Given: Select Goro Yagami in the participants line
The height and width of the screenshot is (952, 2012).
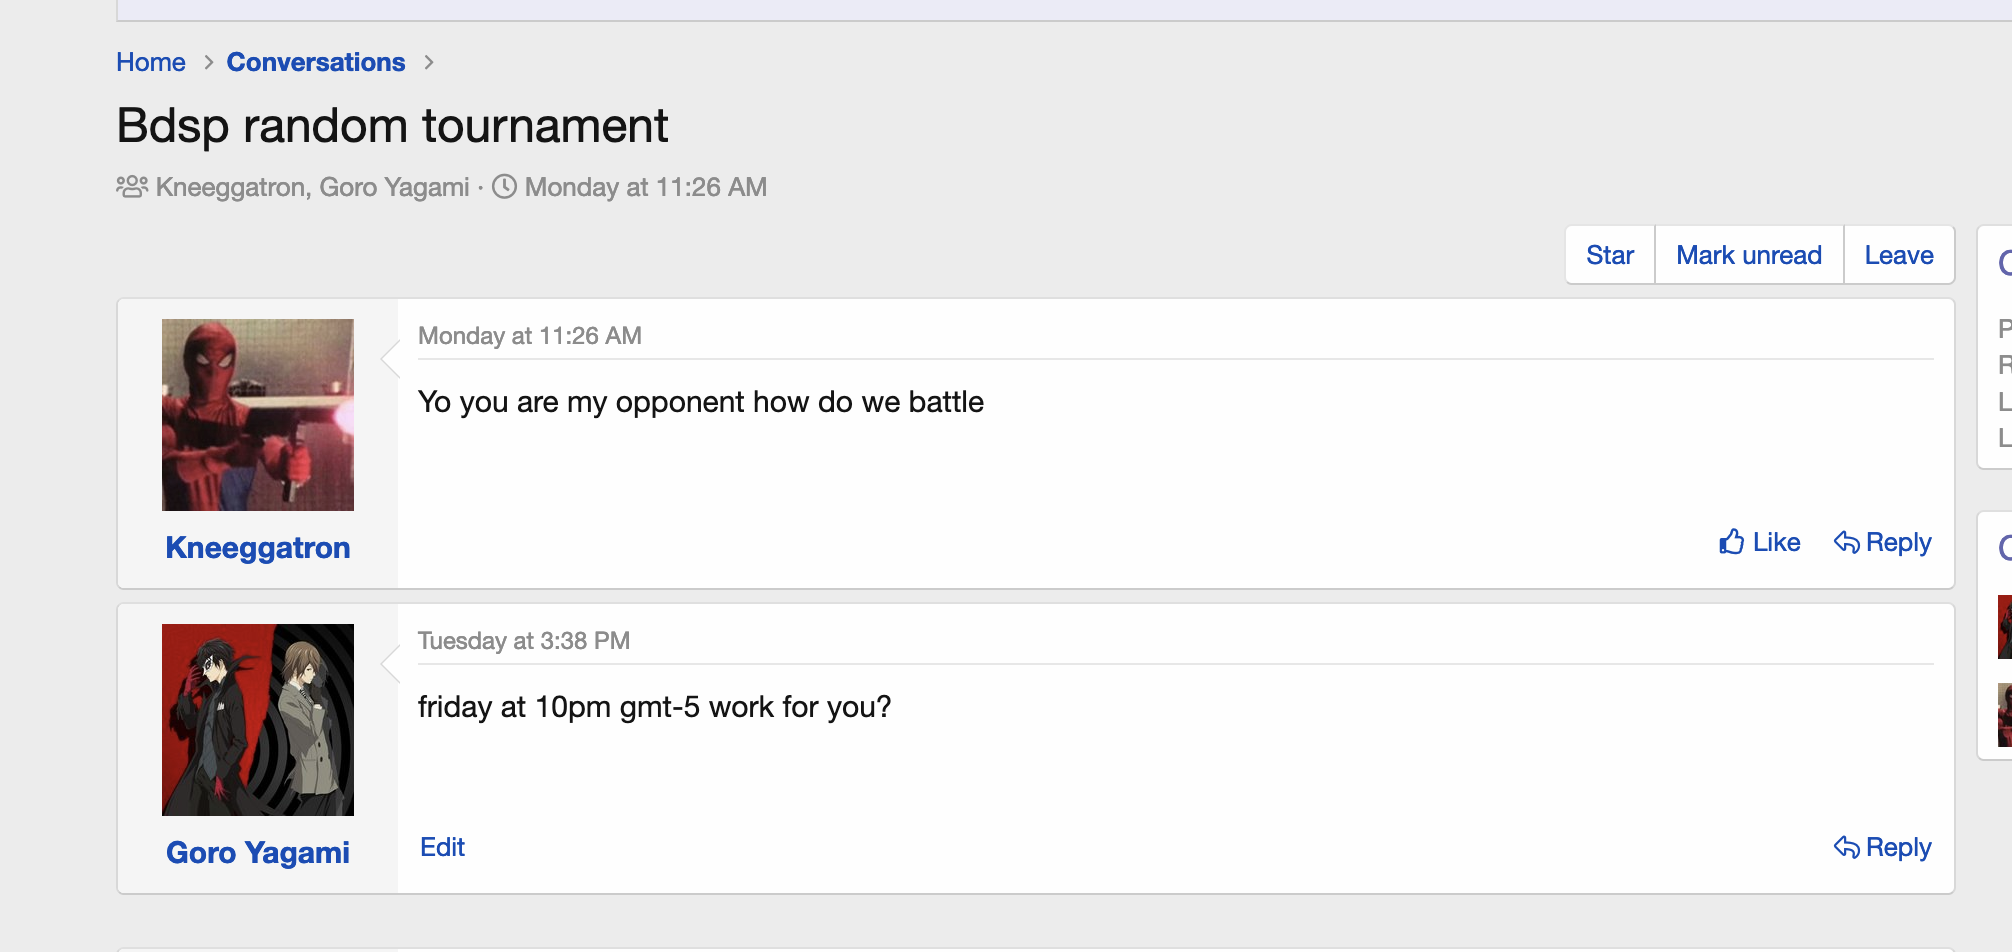Looking at the screenshot, I should pos(394,187).
